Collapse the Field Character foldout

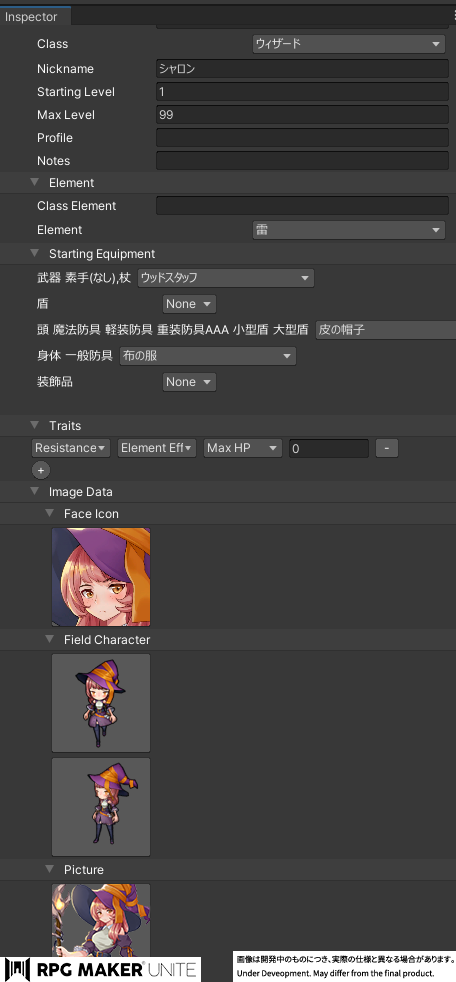pyautogui.click(x=49, y=640)
